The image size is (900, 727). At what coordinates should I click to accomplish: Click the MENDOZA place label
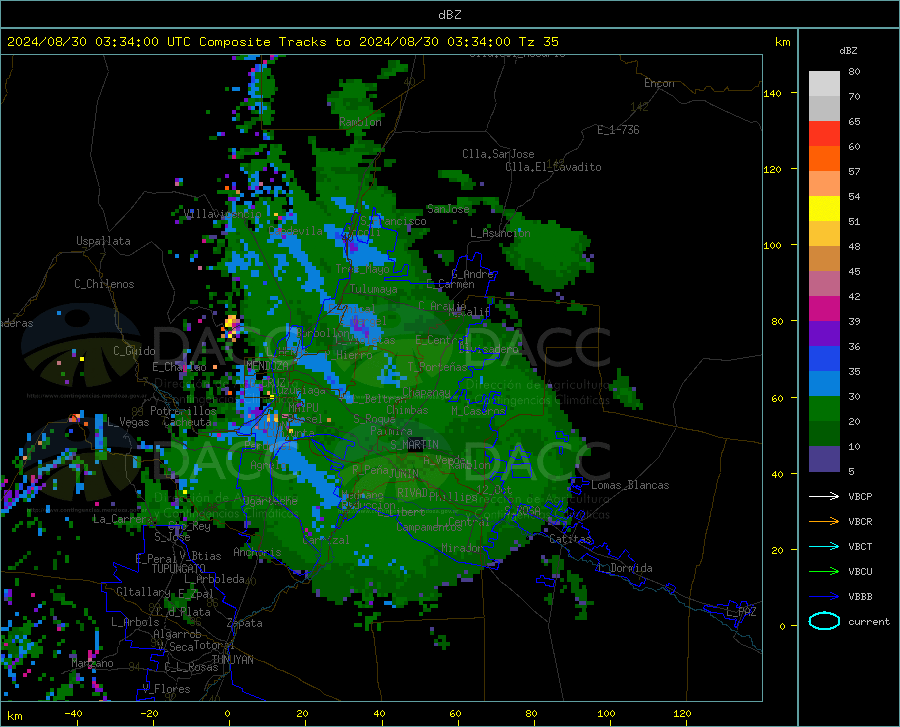point(267,366)
